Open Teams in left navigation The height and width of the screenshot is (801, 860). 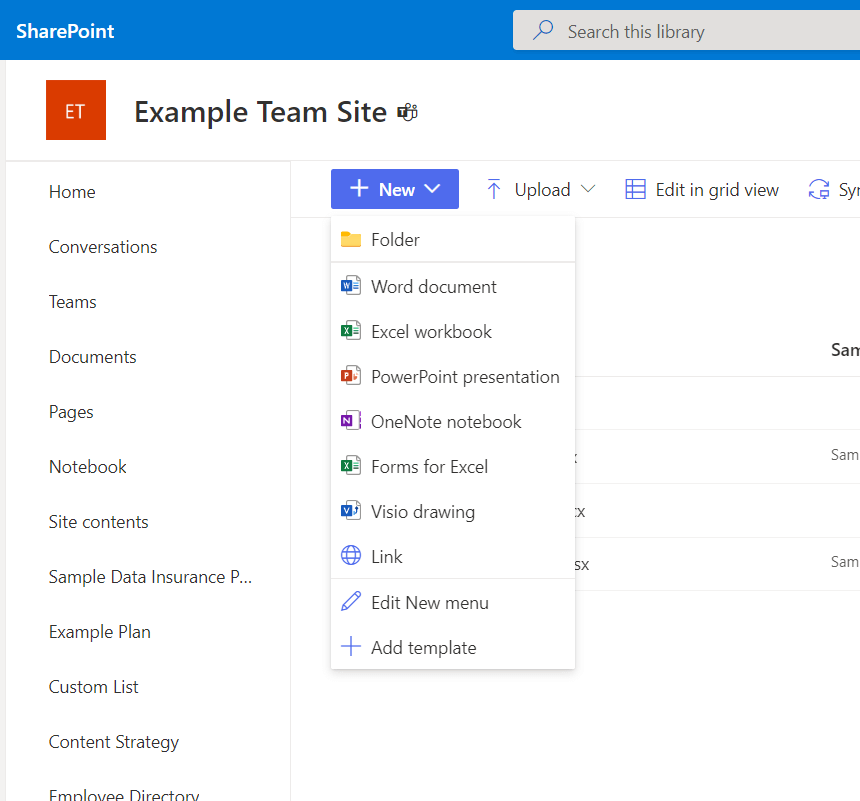72,302
